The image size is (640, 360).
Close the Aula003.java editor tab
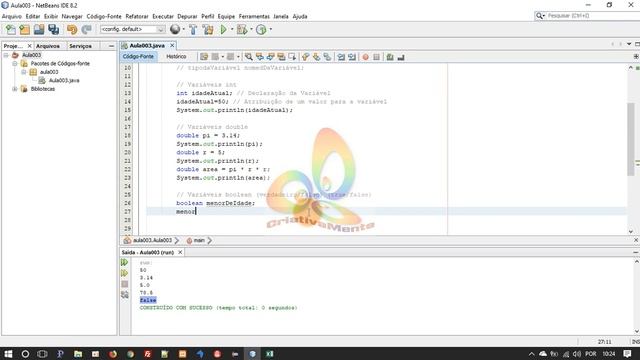pyautogui.click(x=172, y=46)
